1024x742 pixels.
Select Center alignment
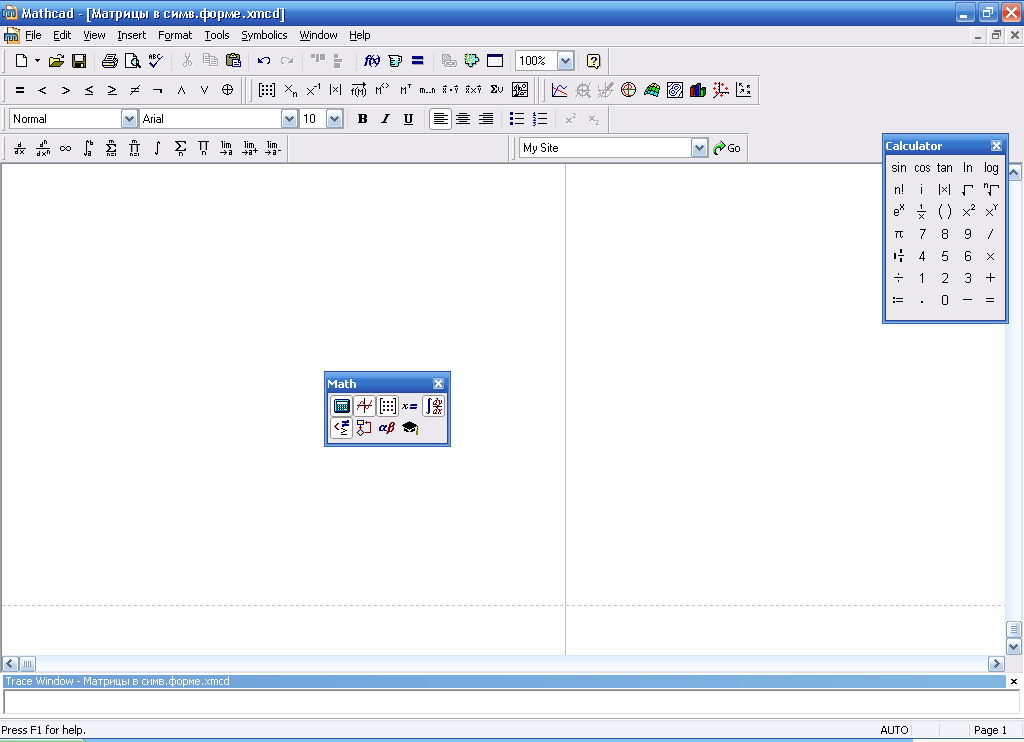click(463, 119)
